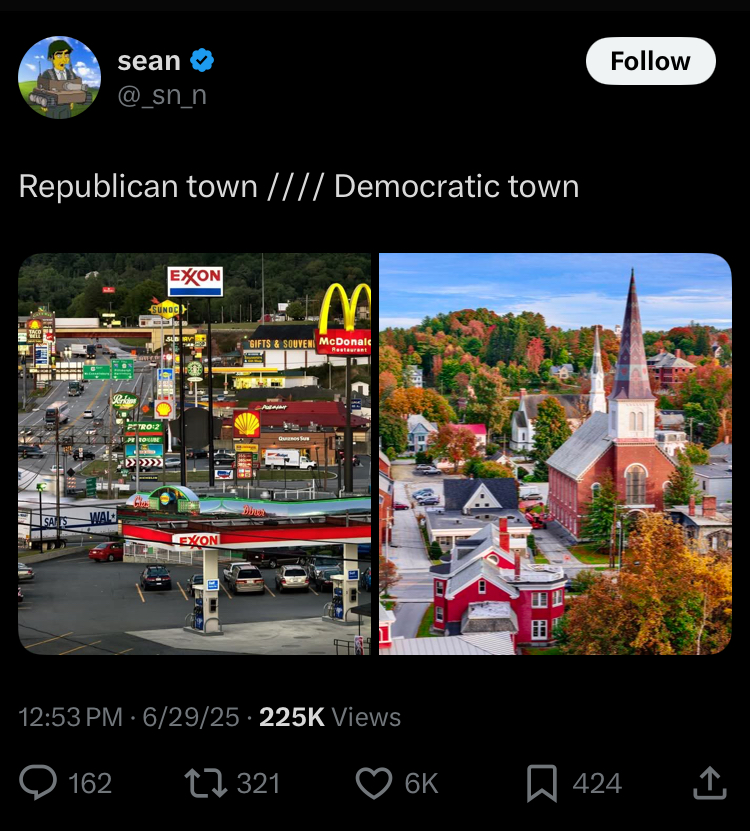Viewport: 750px width, 831px height.
Task: Click the 6/29/25 post date
Action: 191,717
